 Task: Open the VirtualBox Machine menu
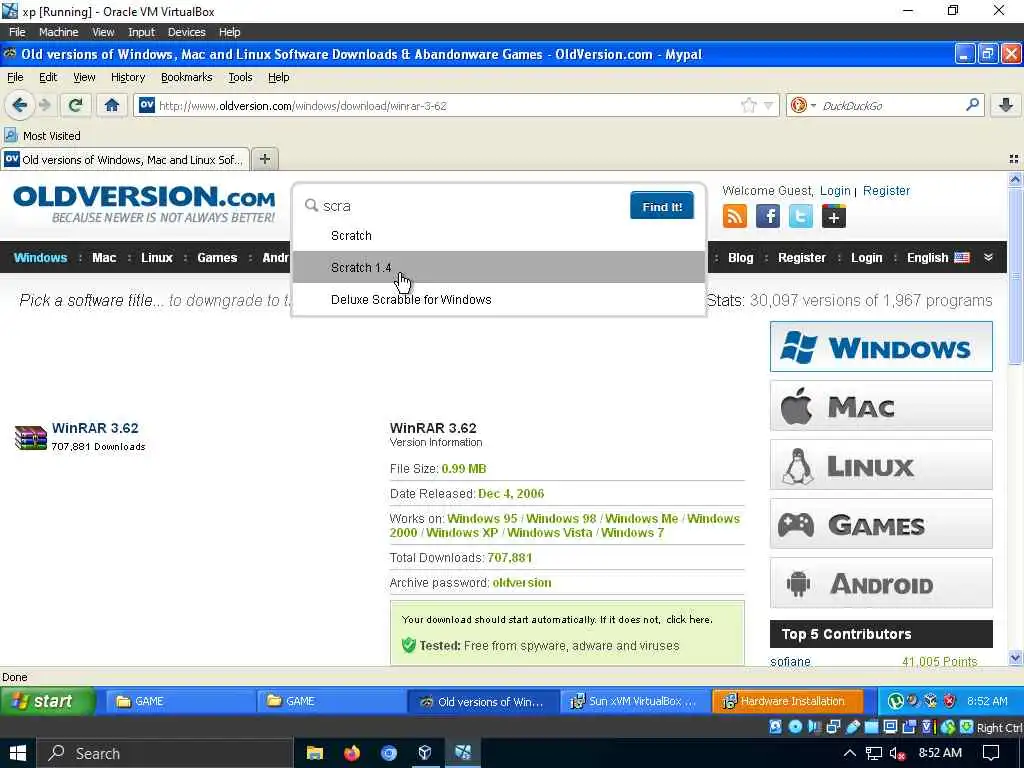coord(58,32)
